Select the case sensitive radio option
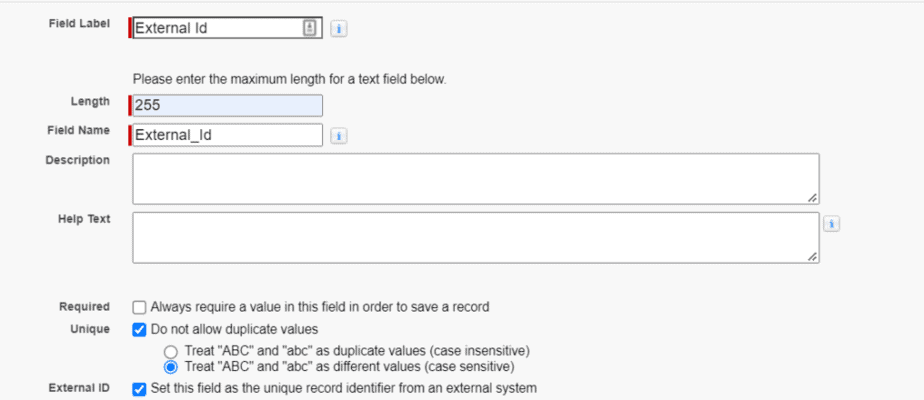 click(170, 367)
